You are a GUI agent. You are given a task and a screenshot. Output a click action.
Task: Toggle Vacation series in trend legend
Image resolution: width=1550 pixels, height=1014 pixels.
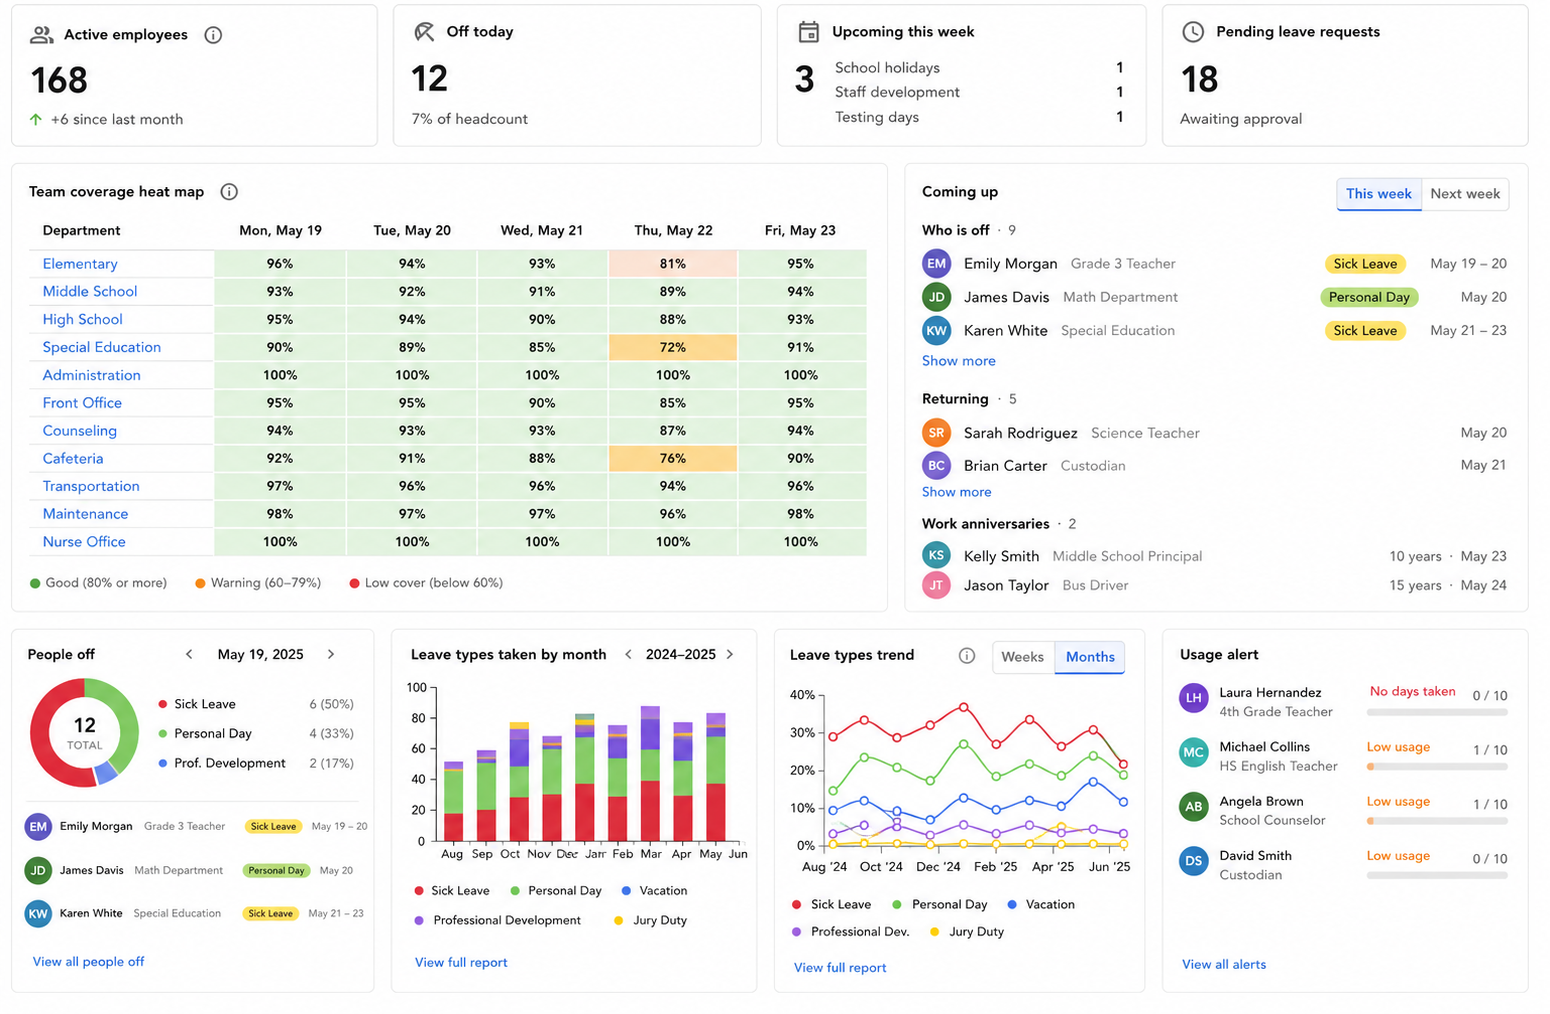[x=1041, y=905]
